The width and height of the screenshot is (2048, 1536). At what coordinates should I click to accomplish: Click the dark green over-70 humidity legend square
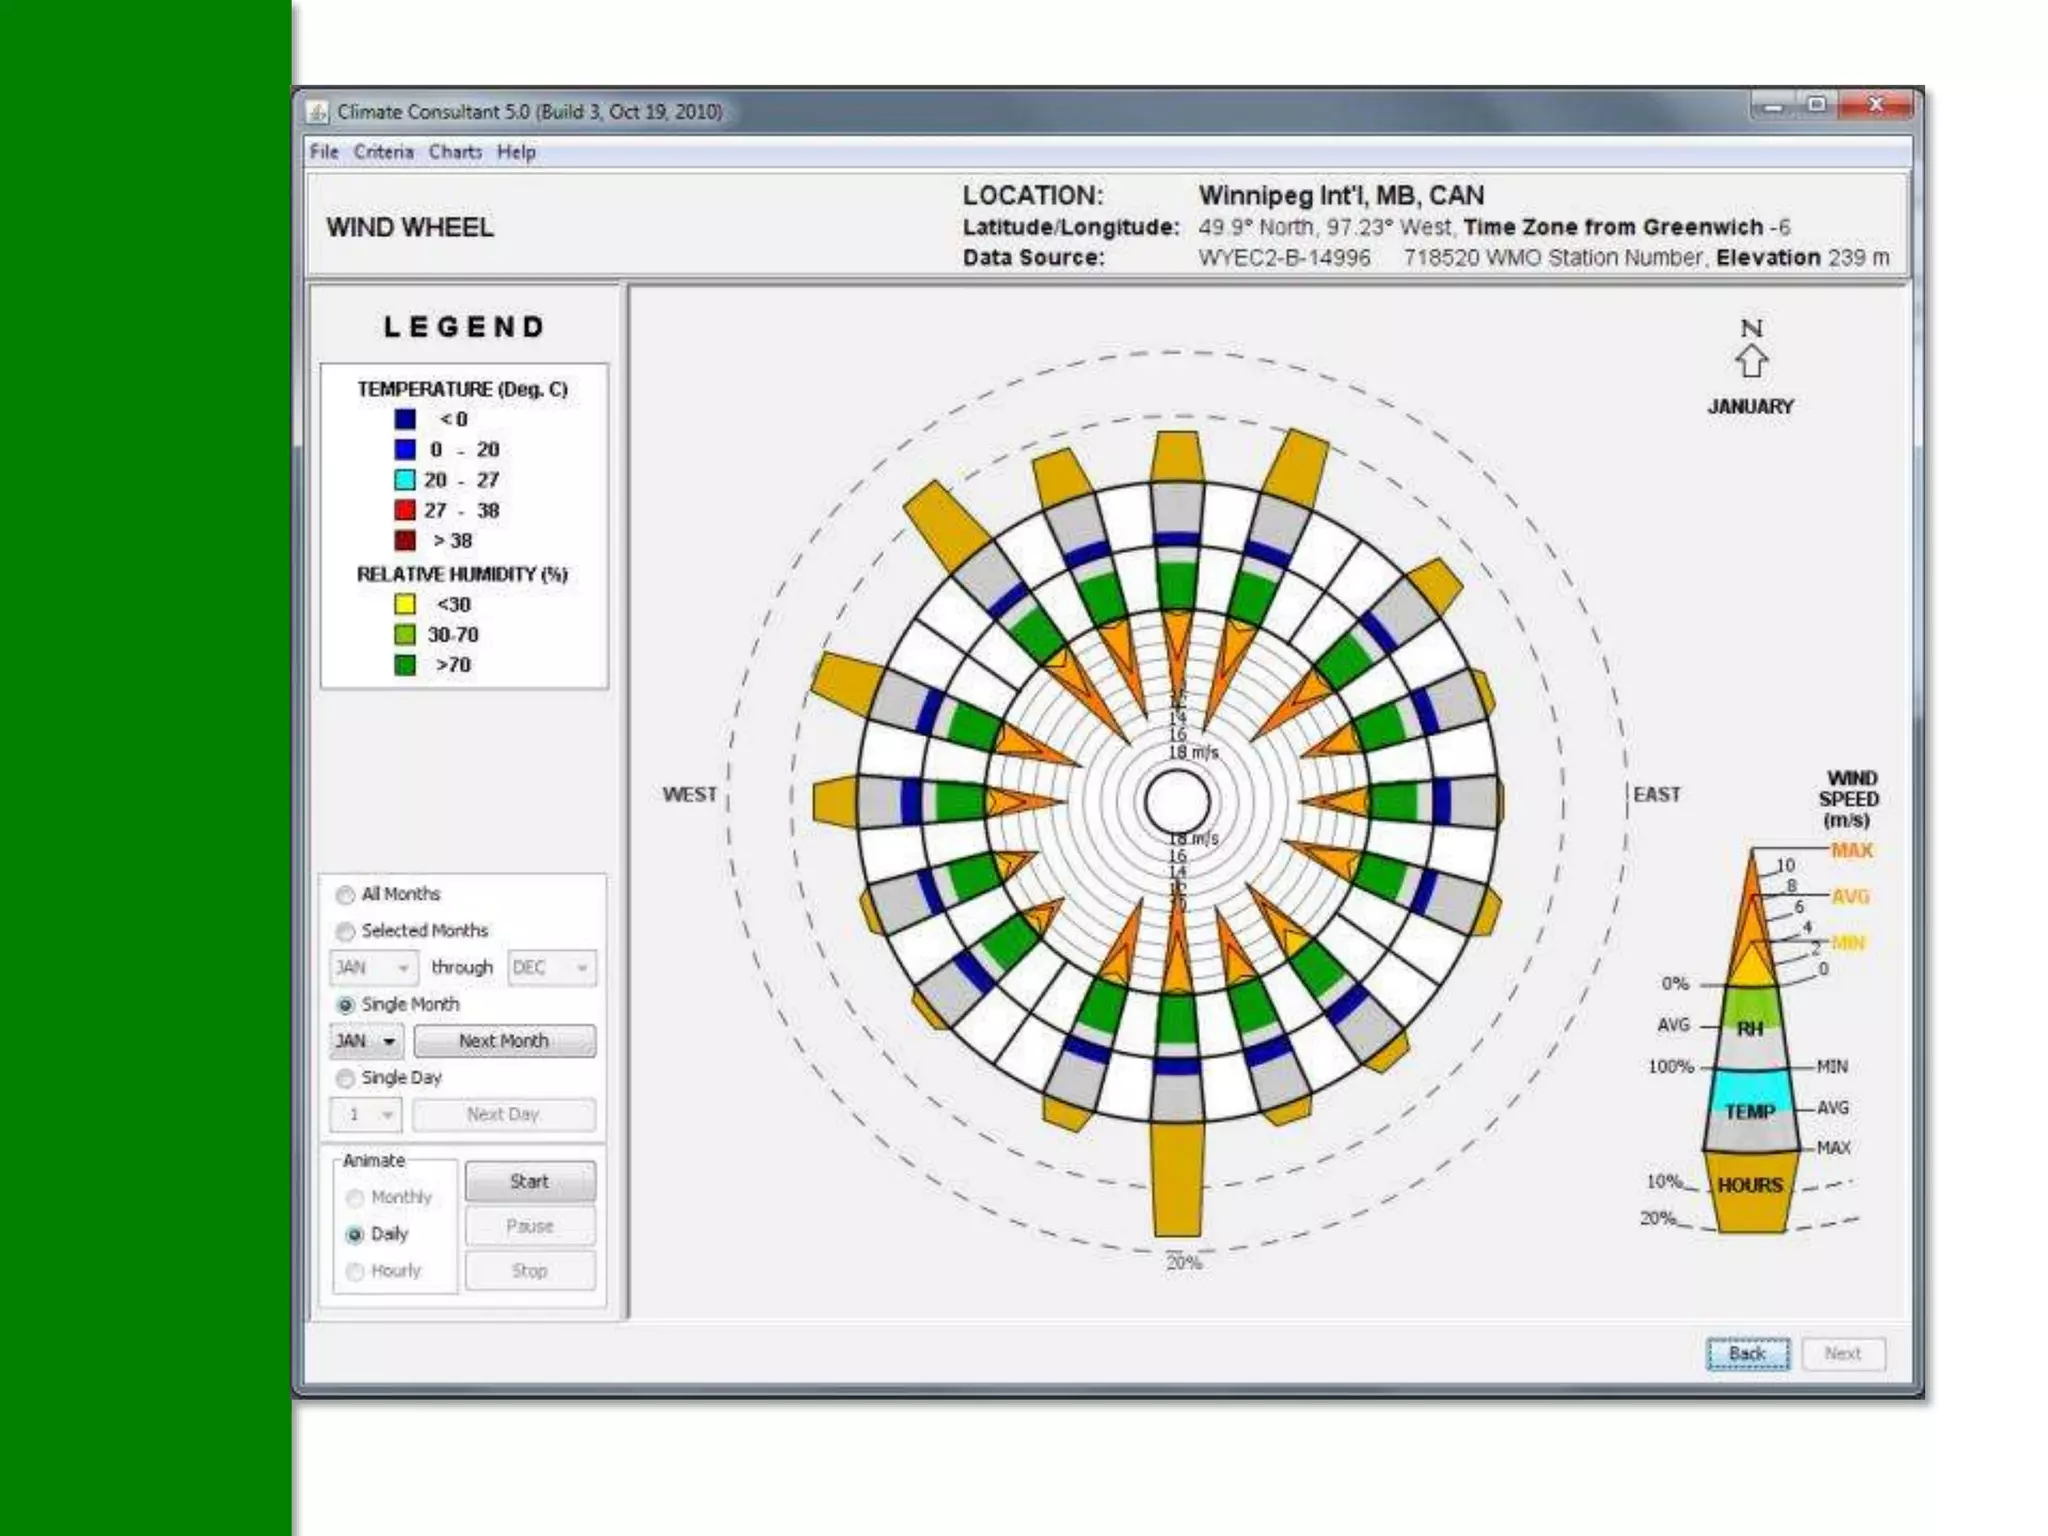coord(405,665)
